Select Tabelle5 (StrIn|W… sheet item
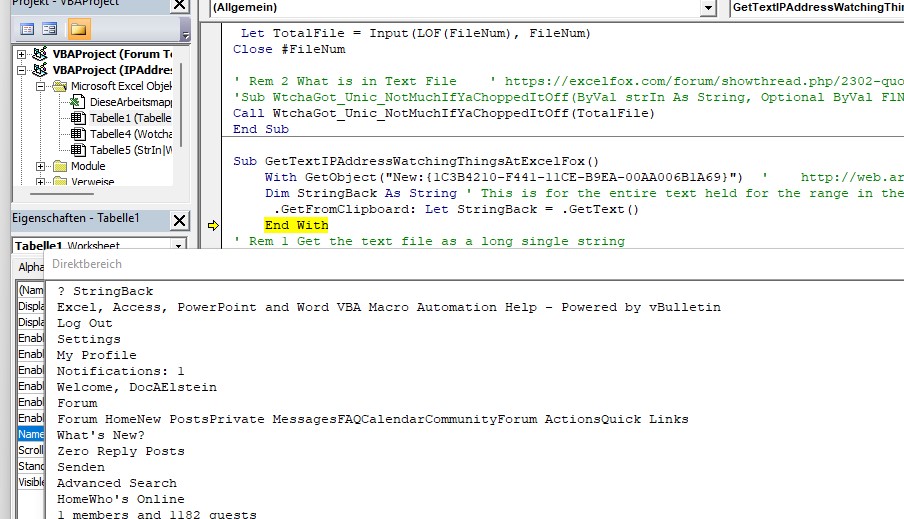This screenshot has height=519, width=904. pyautogui.click(x=131, y=151)
